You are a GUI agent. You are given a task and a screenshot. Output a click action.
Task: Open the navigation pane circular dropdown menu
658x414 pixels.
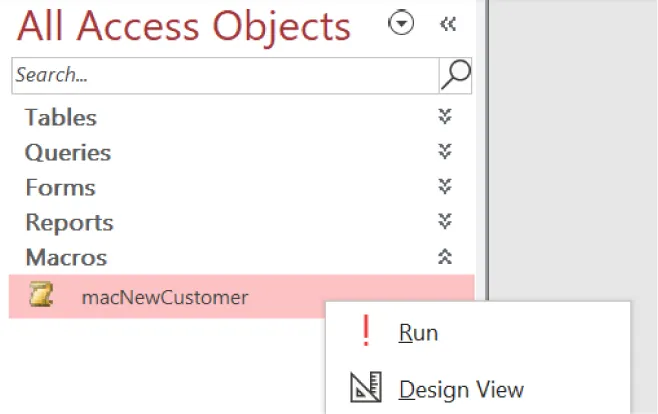pos(401,24)
